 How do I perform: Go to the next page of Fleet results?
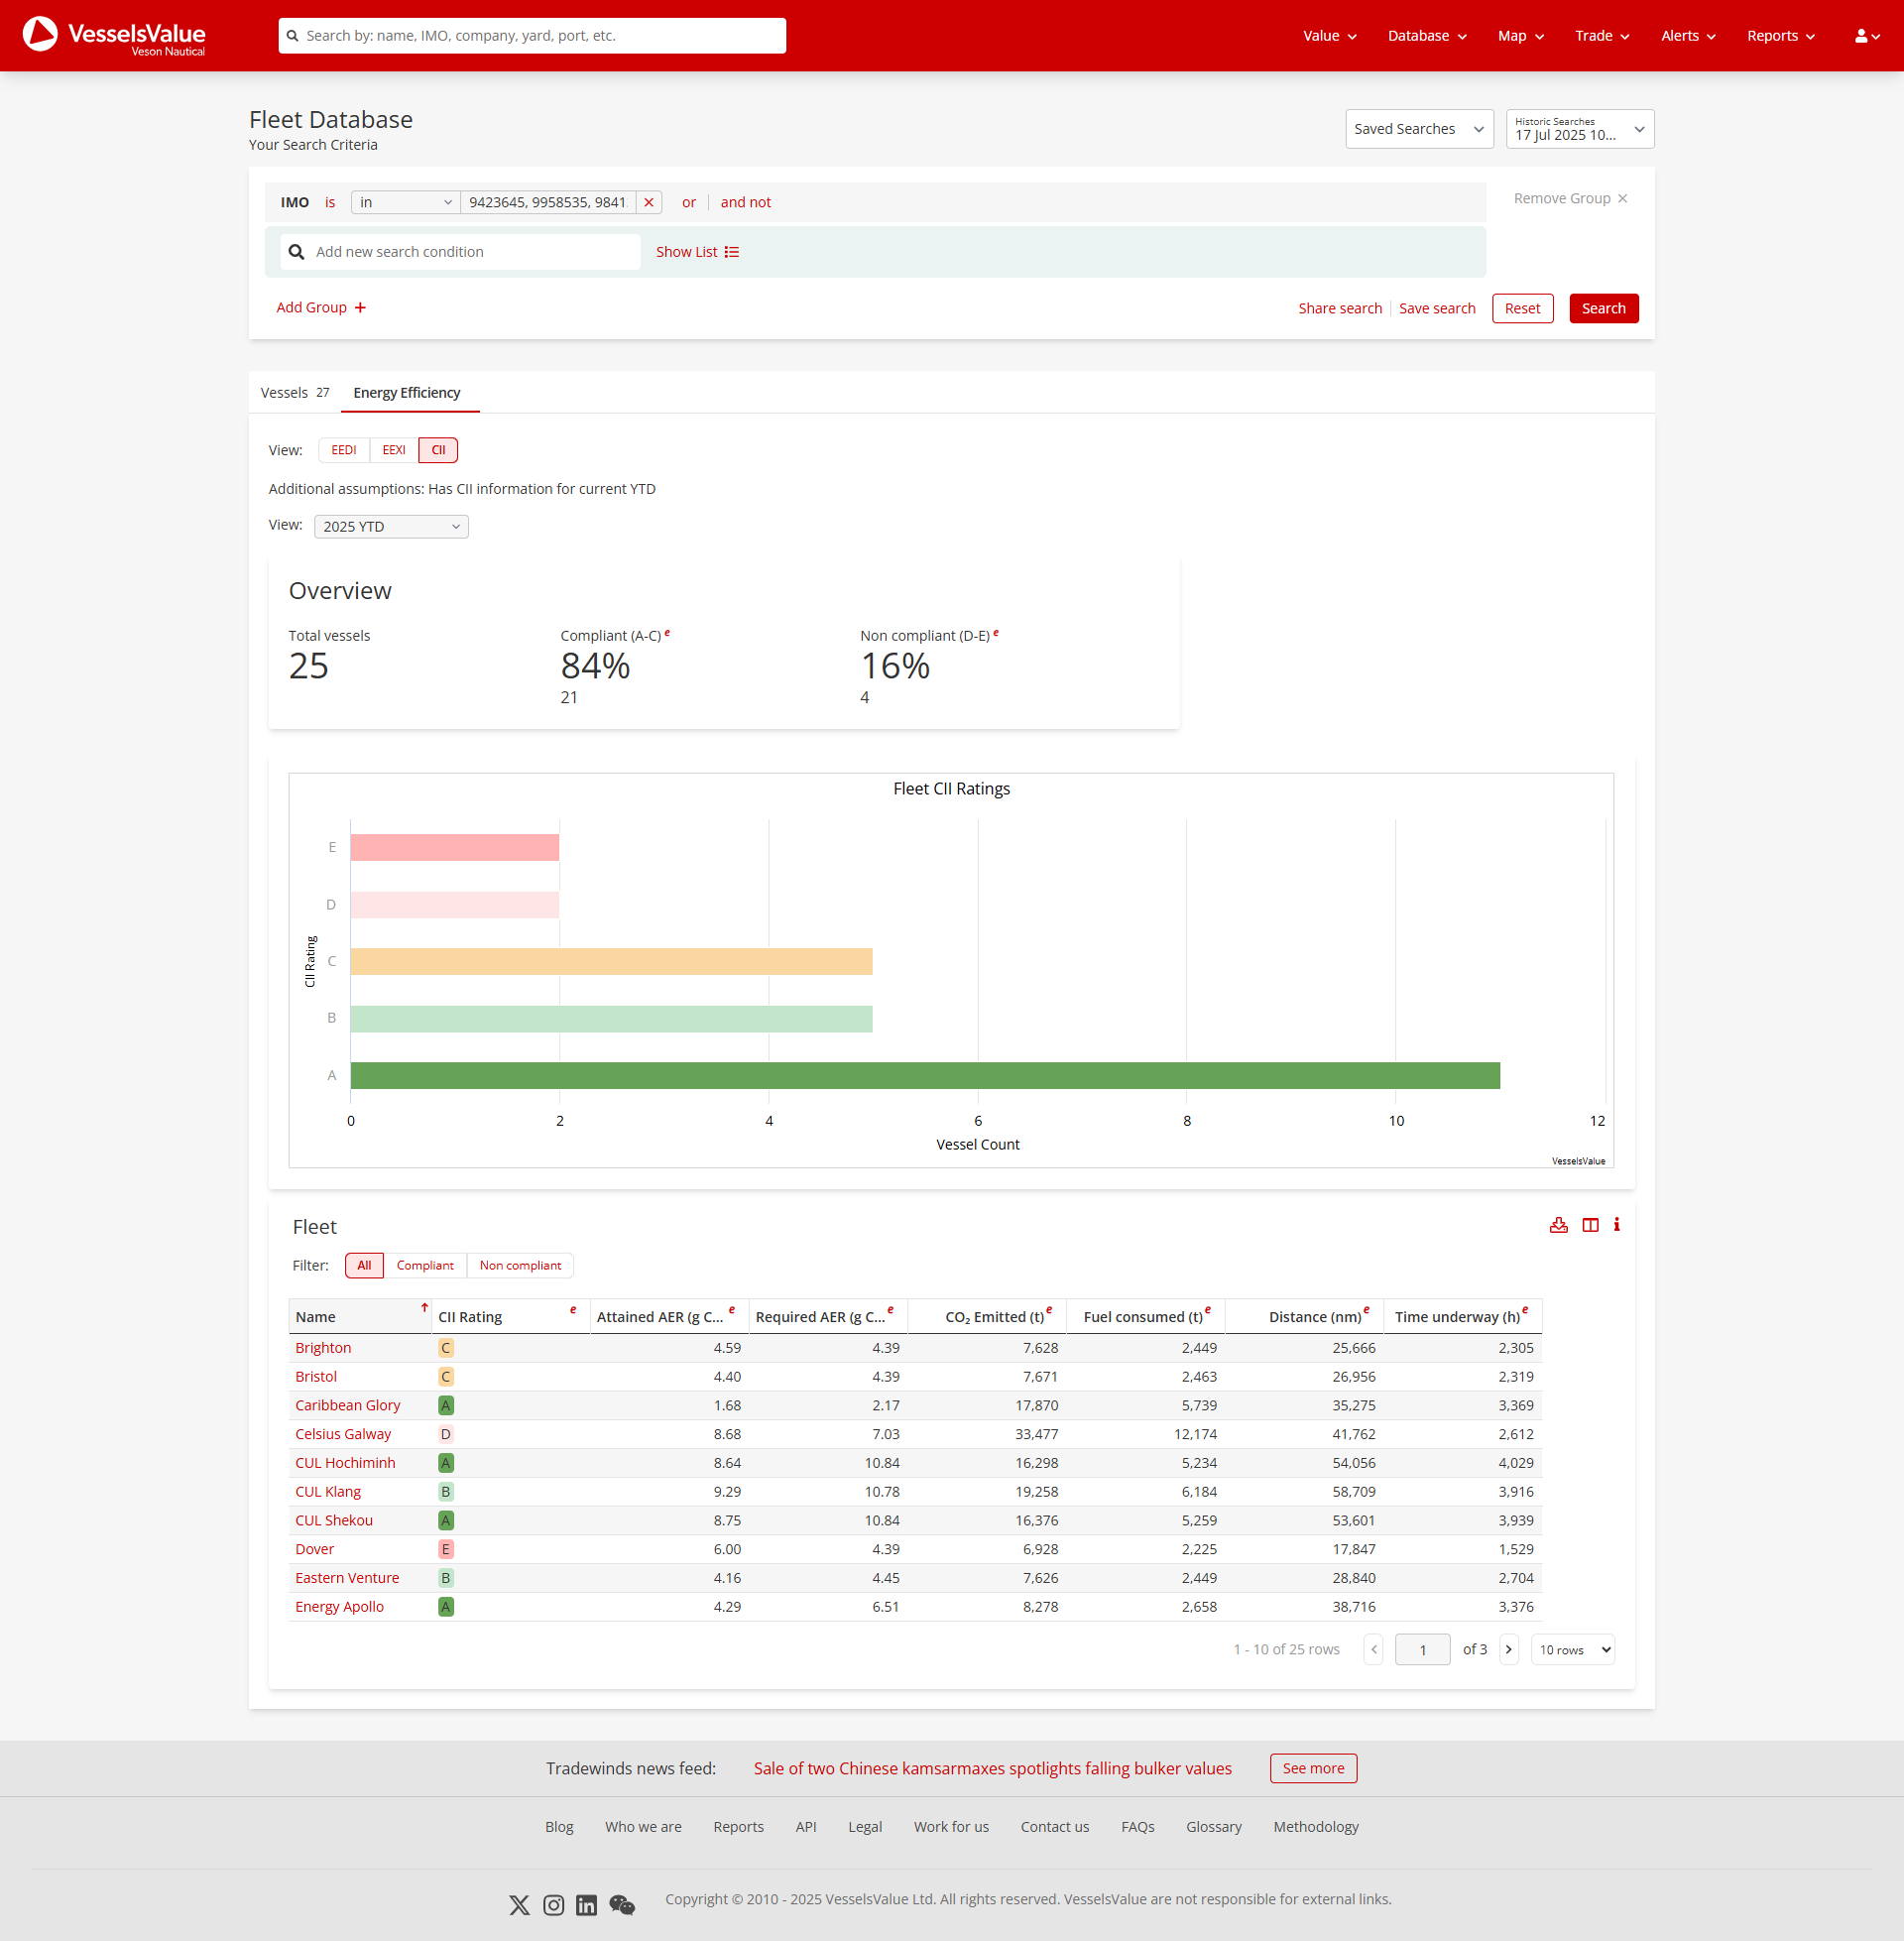[1508, 1649]
